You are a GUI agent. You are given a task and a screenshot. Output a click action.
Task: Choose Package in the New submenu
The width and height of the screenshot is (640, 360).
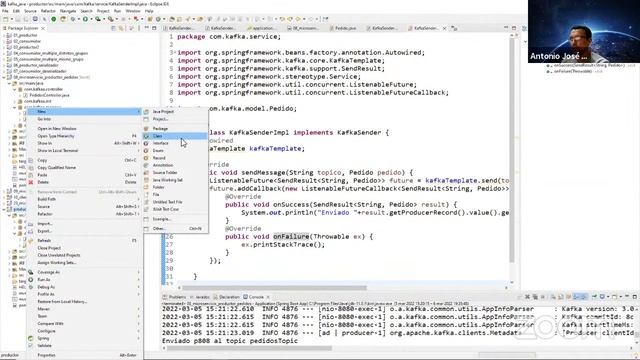pos(176,129)
